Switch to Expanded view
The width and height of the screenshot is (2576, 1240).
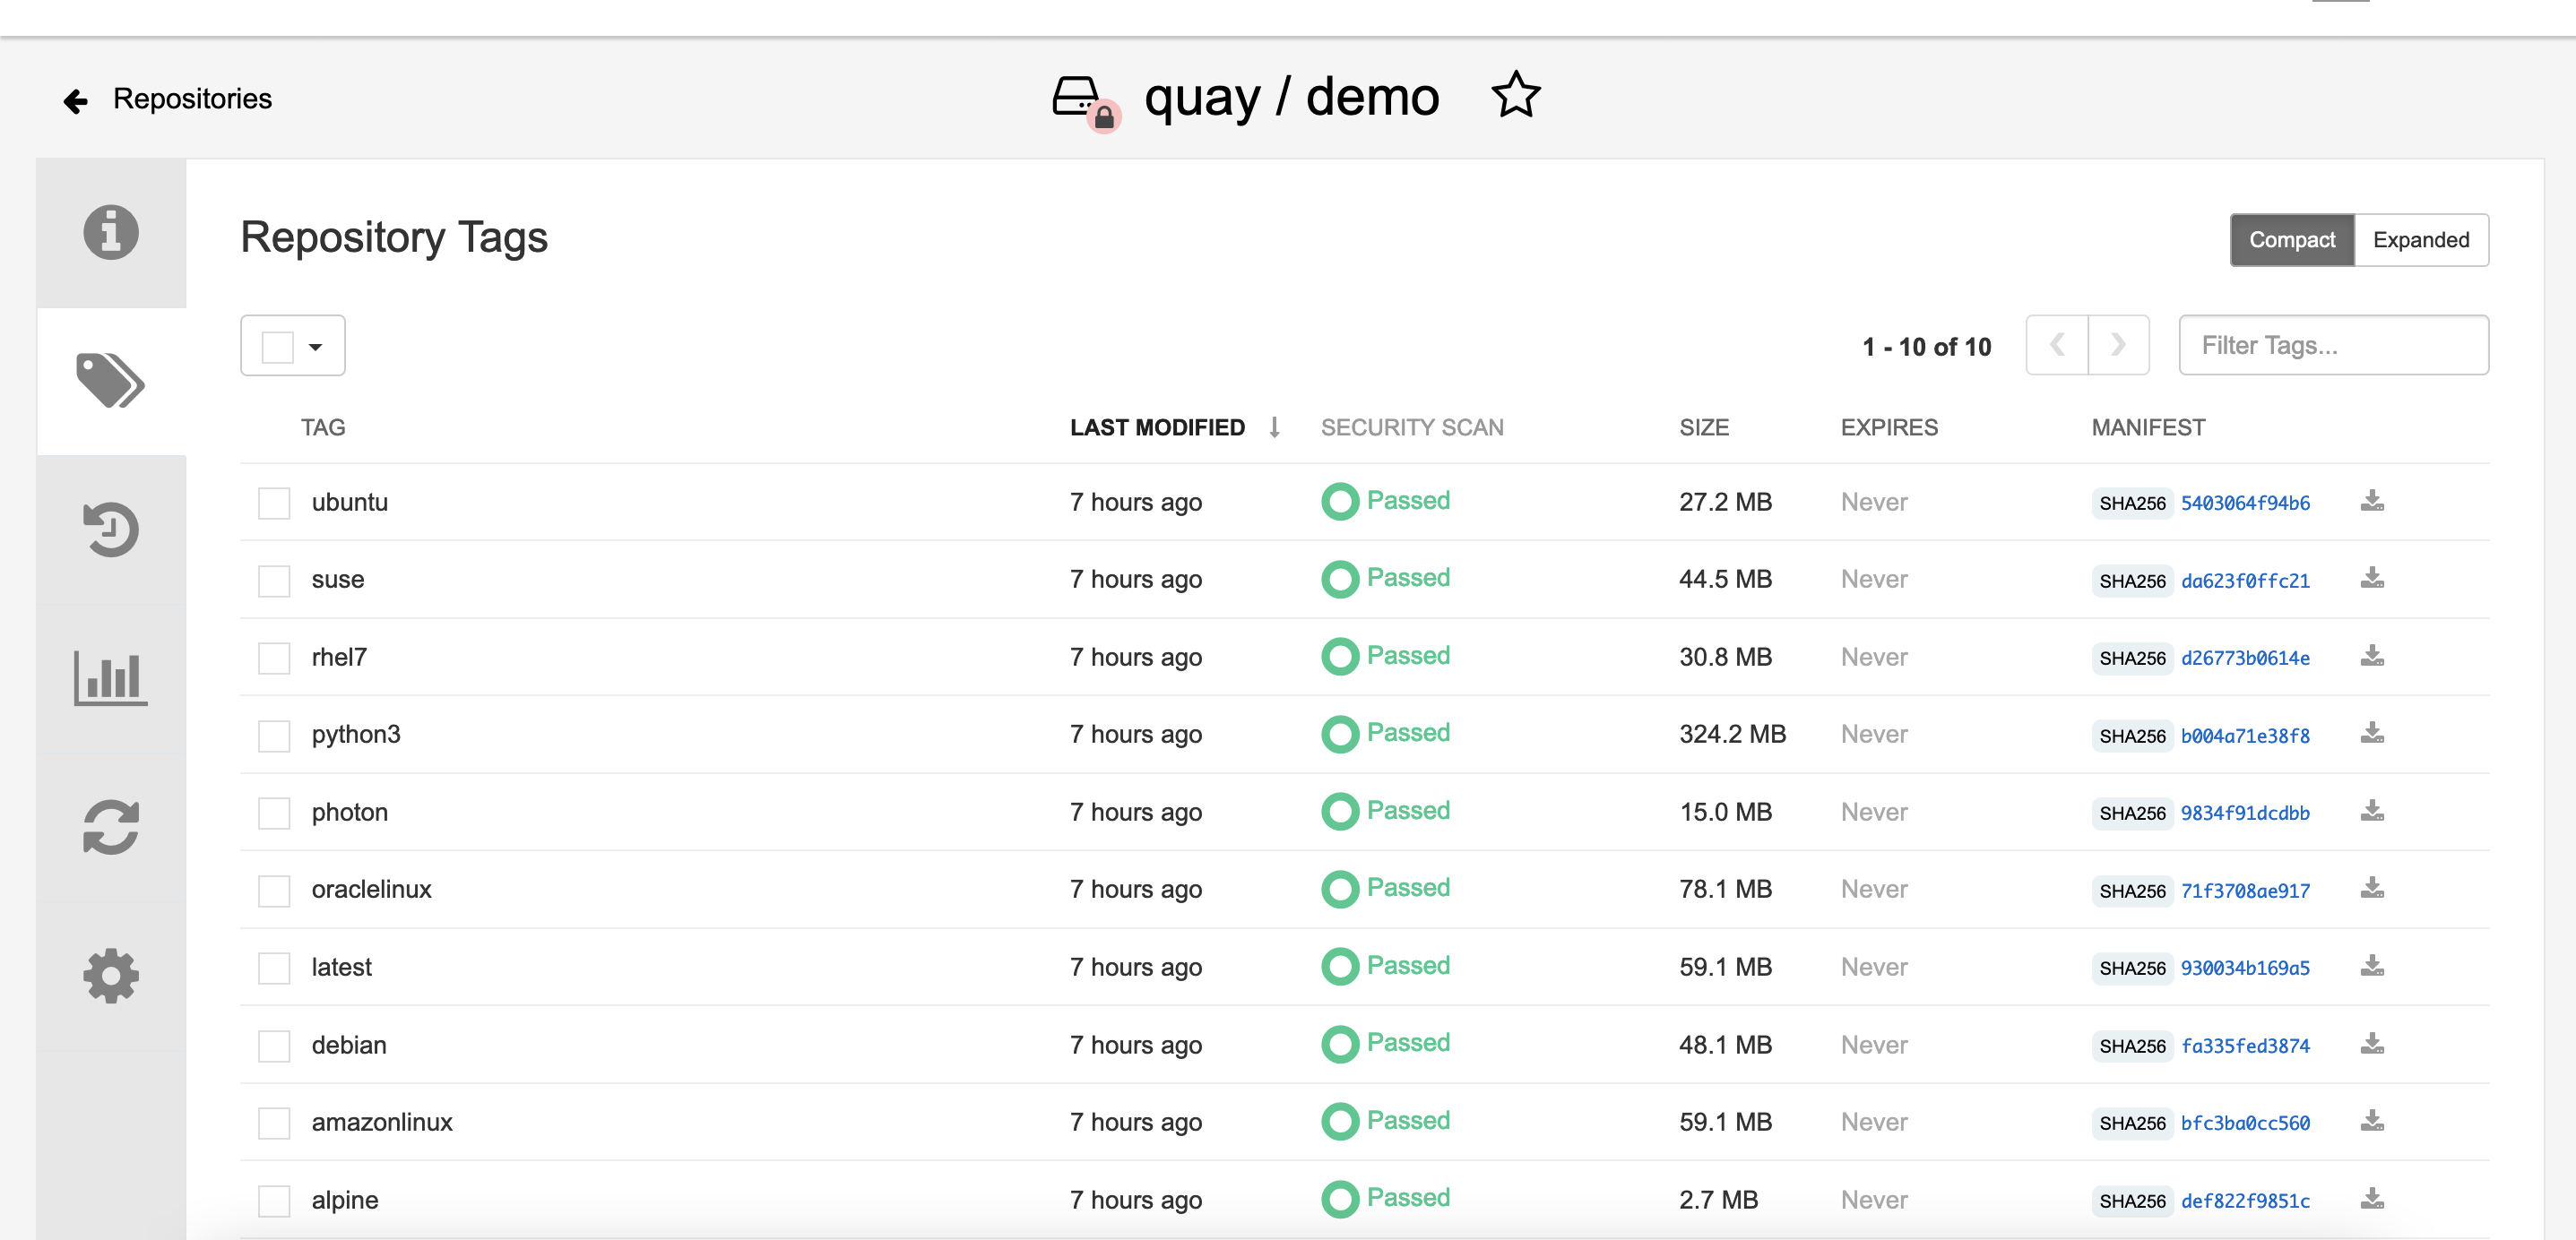2420,240
